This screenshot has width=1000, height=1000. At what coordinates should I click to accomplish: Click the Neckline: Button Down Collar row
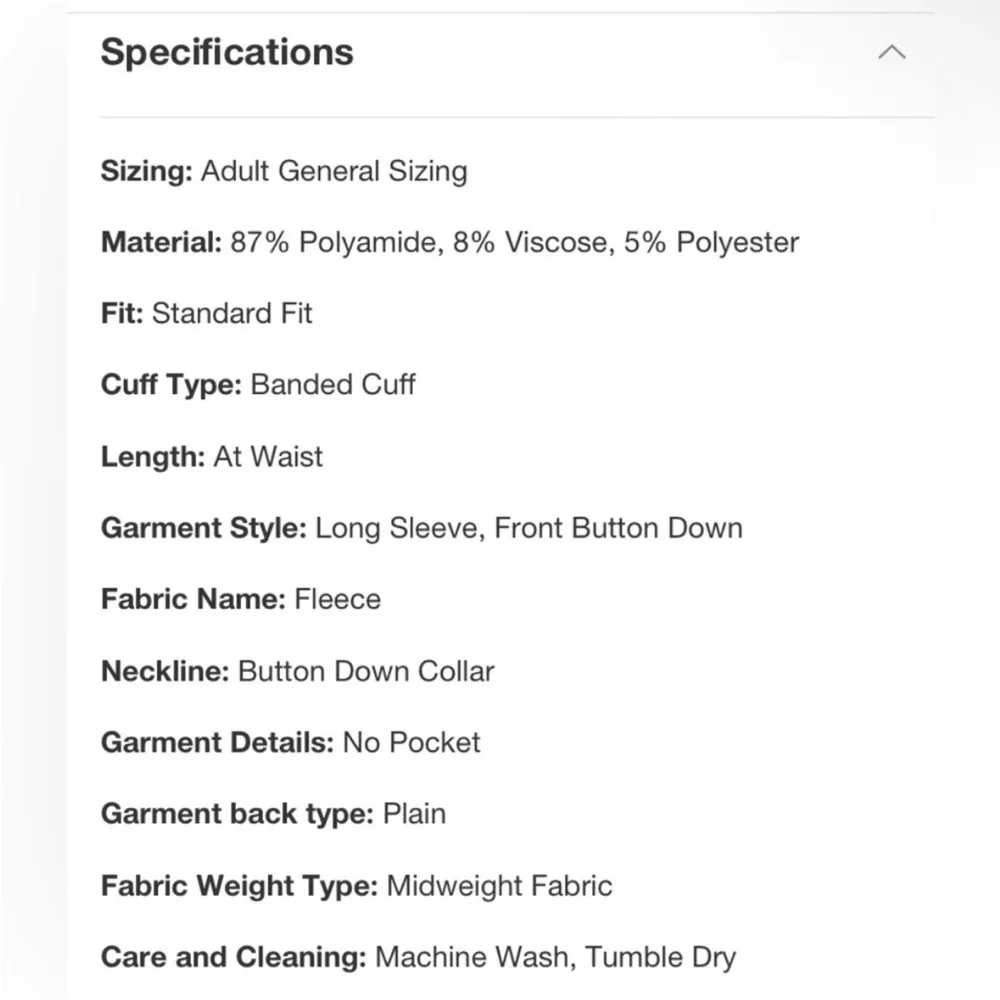298,671
